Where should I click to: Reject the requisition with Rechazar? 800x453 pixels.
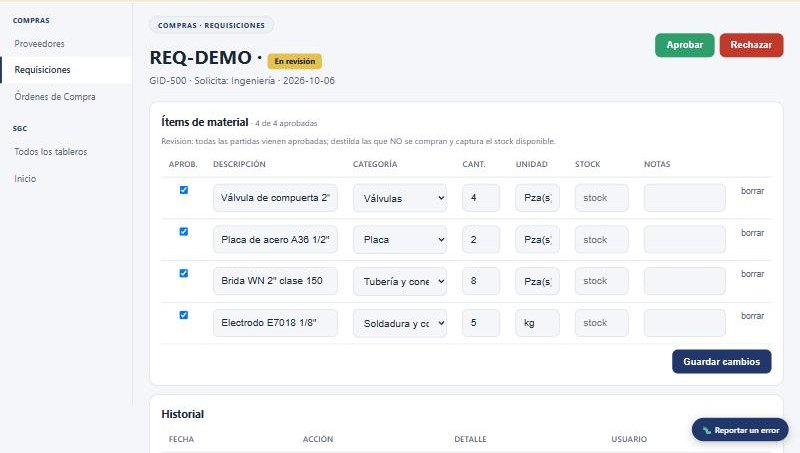(x=751, y=45)
